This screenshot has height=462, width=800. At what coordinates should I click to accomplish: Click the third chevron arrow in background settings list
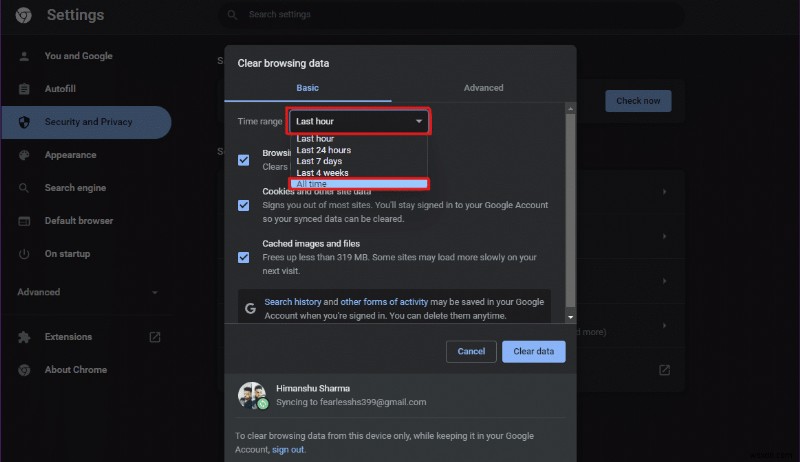click(x=664, y=281)
